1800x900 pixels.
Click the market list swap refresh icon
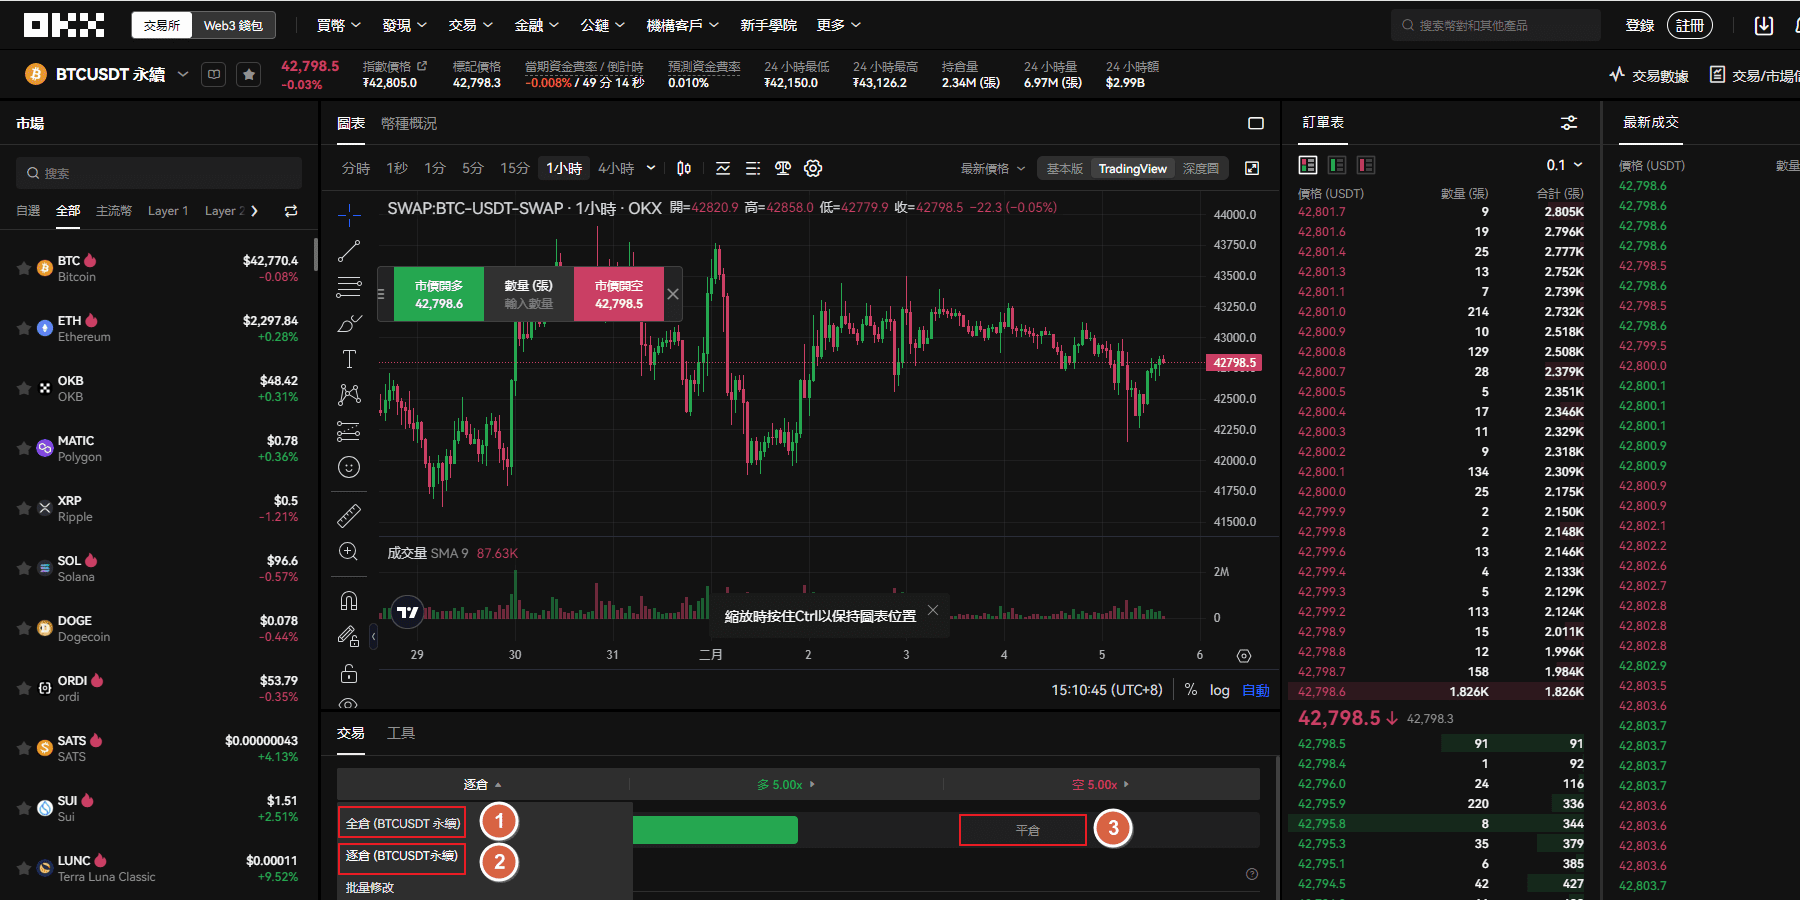(291, 211)
